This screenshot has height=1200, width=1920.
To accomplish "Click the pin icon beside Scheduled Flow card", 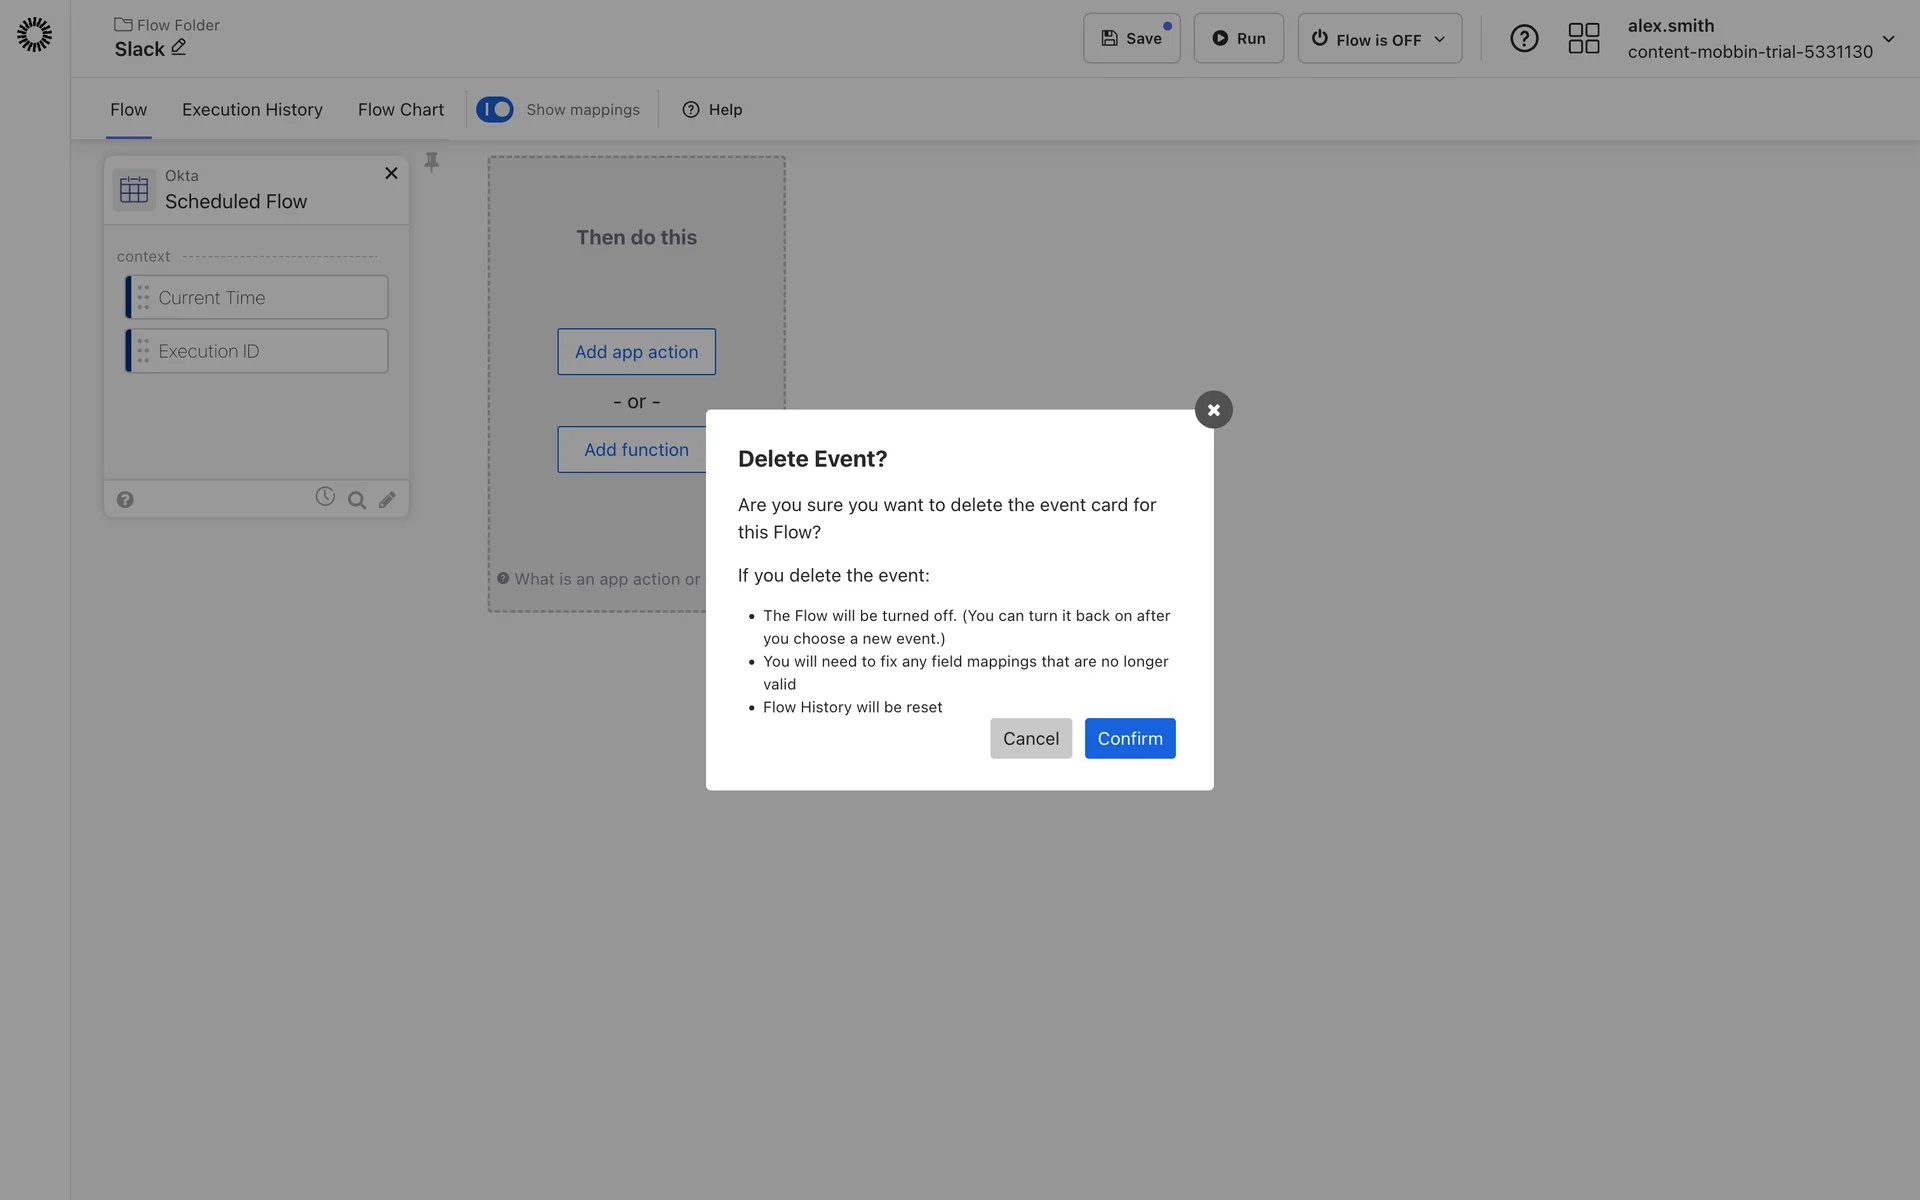I will (x=432, y=162).
